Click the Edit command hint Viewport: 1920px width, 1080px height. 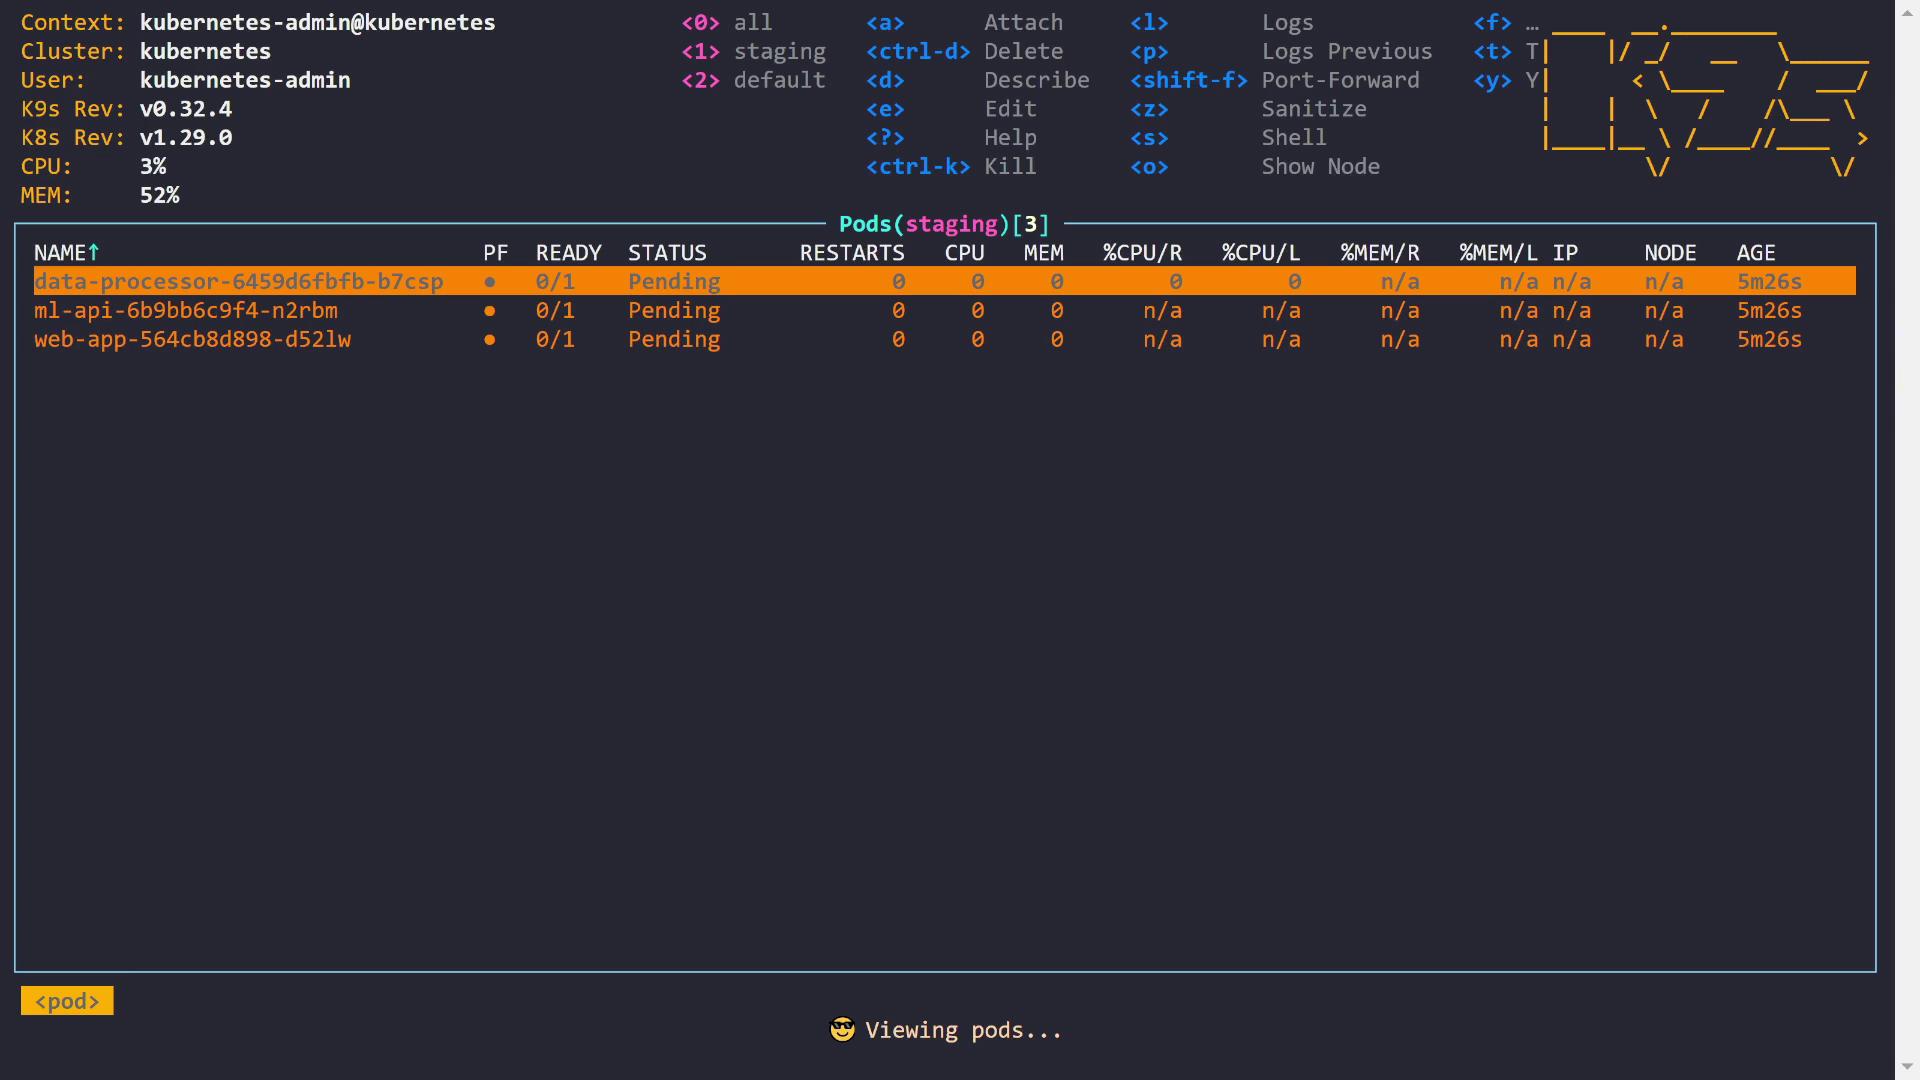pyautogui.click(x=1010, y=109)
